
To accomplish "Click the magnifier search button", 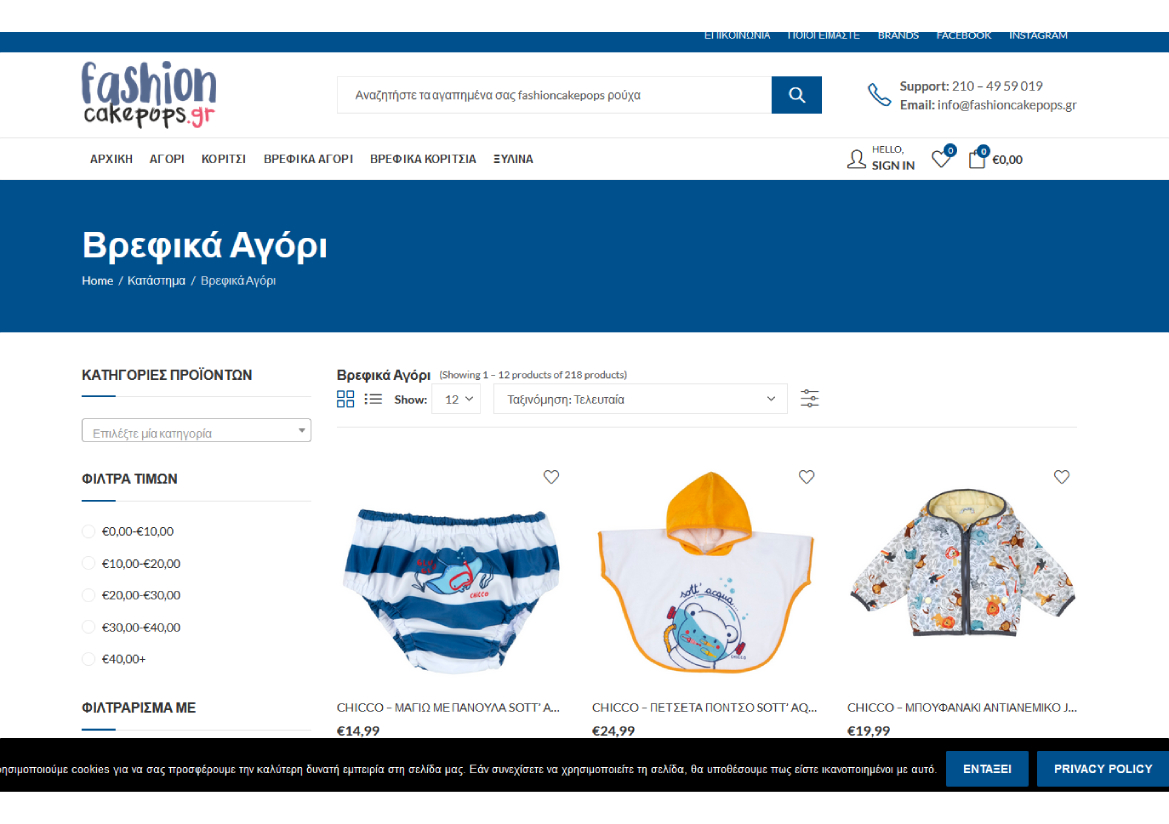I will (x=796, y=95).
